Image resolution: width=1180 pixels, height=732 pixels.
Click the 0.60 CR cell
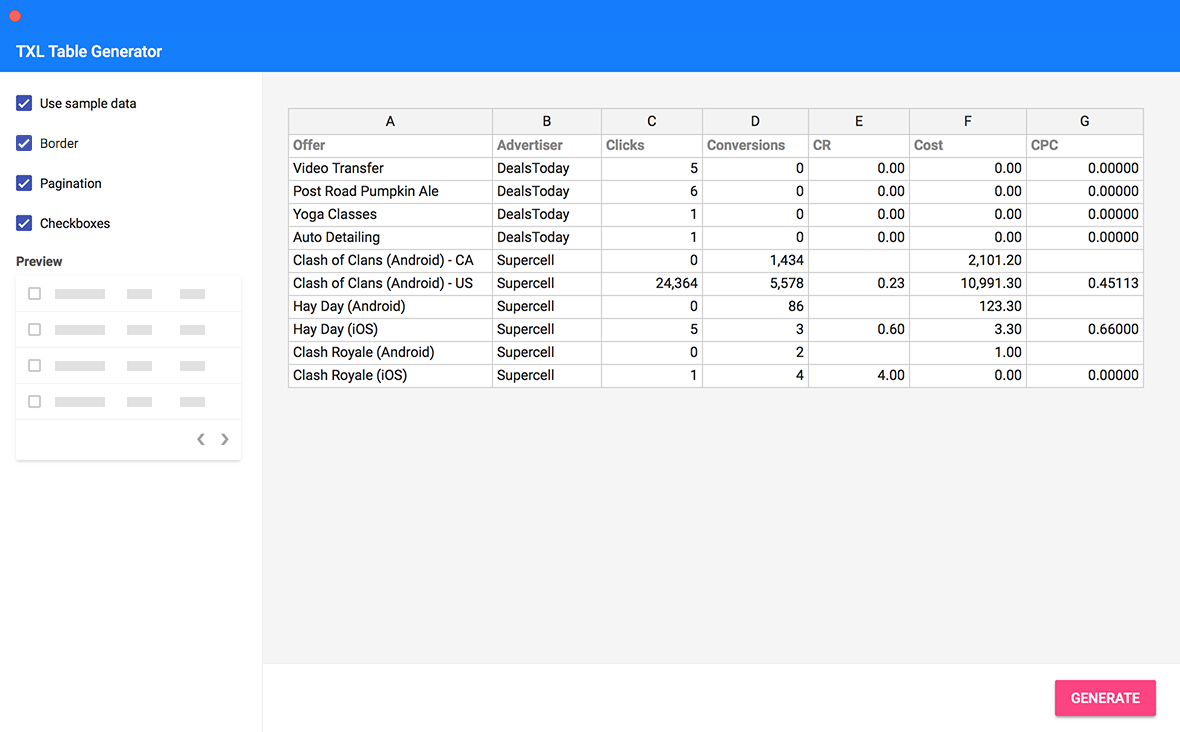pyautogui.click(x=859, y=330)
